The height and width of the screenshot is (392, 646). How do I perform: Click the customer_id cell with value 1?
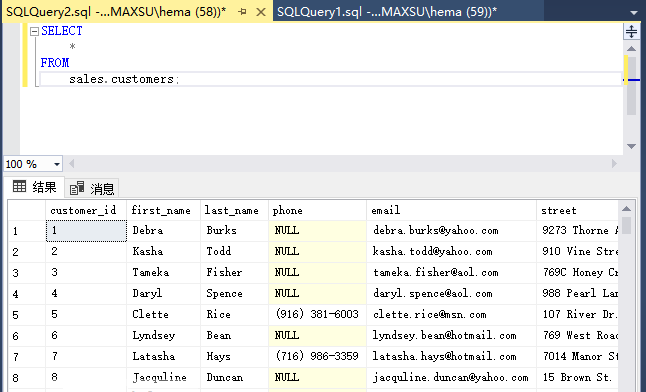coord(86,231)
